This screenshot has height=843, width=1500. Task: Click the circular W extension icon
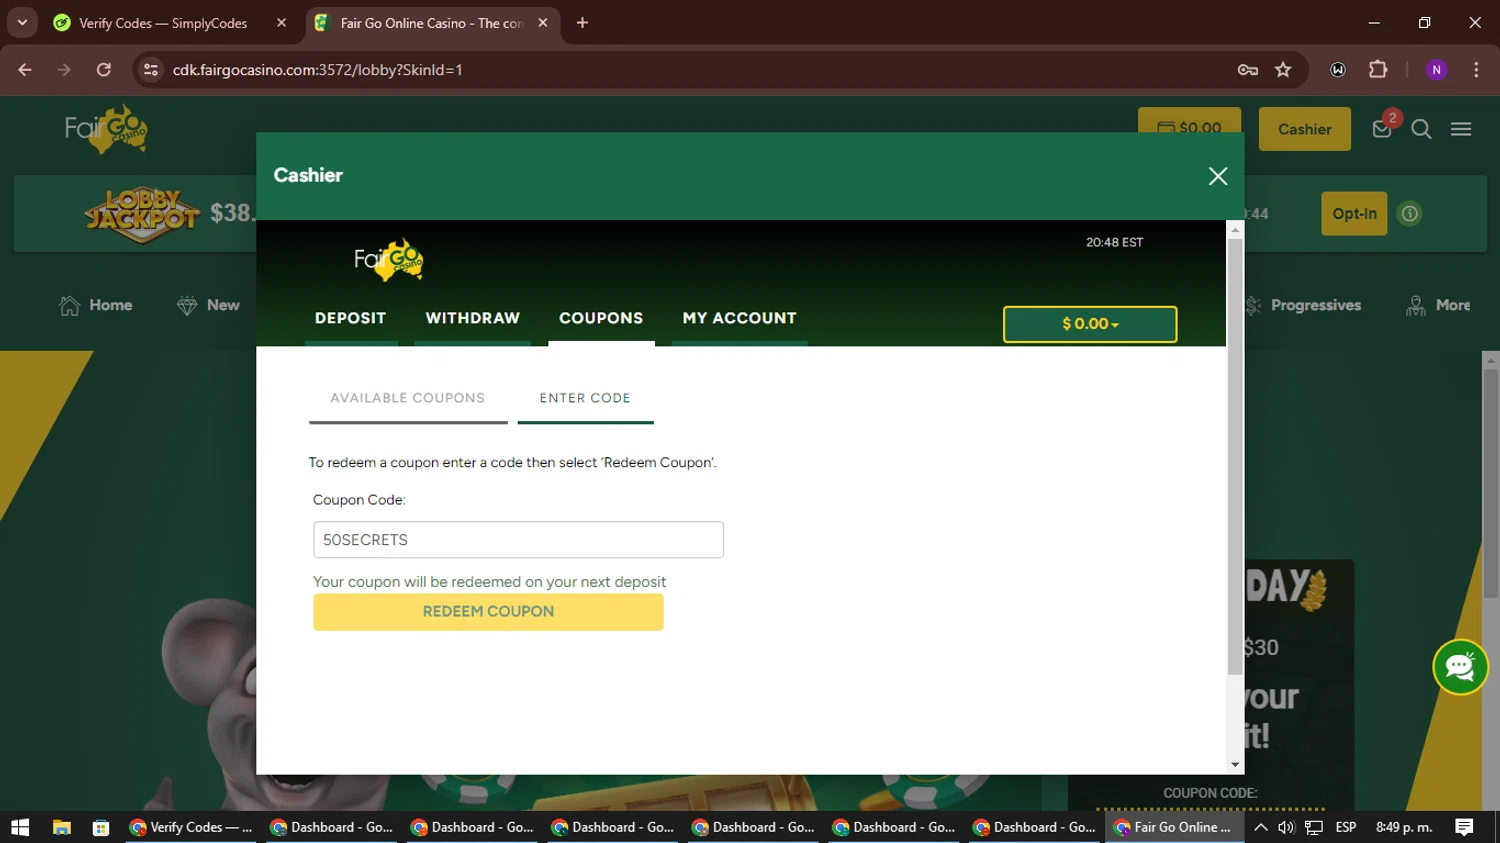pyautogui.click(x=1338, y=70)
